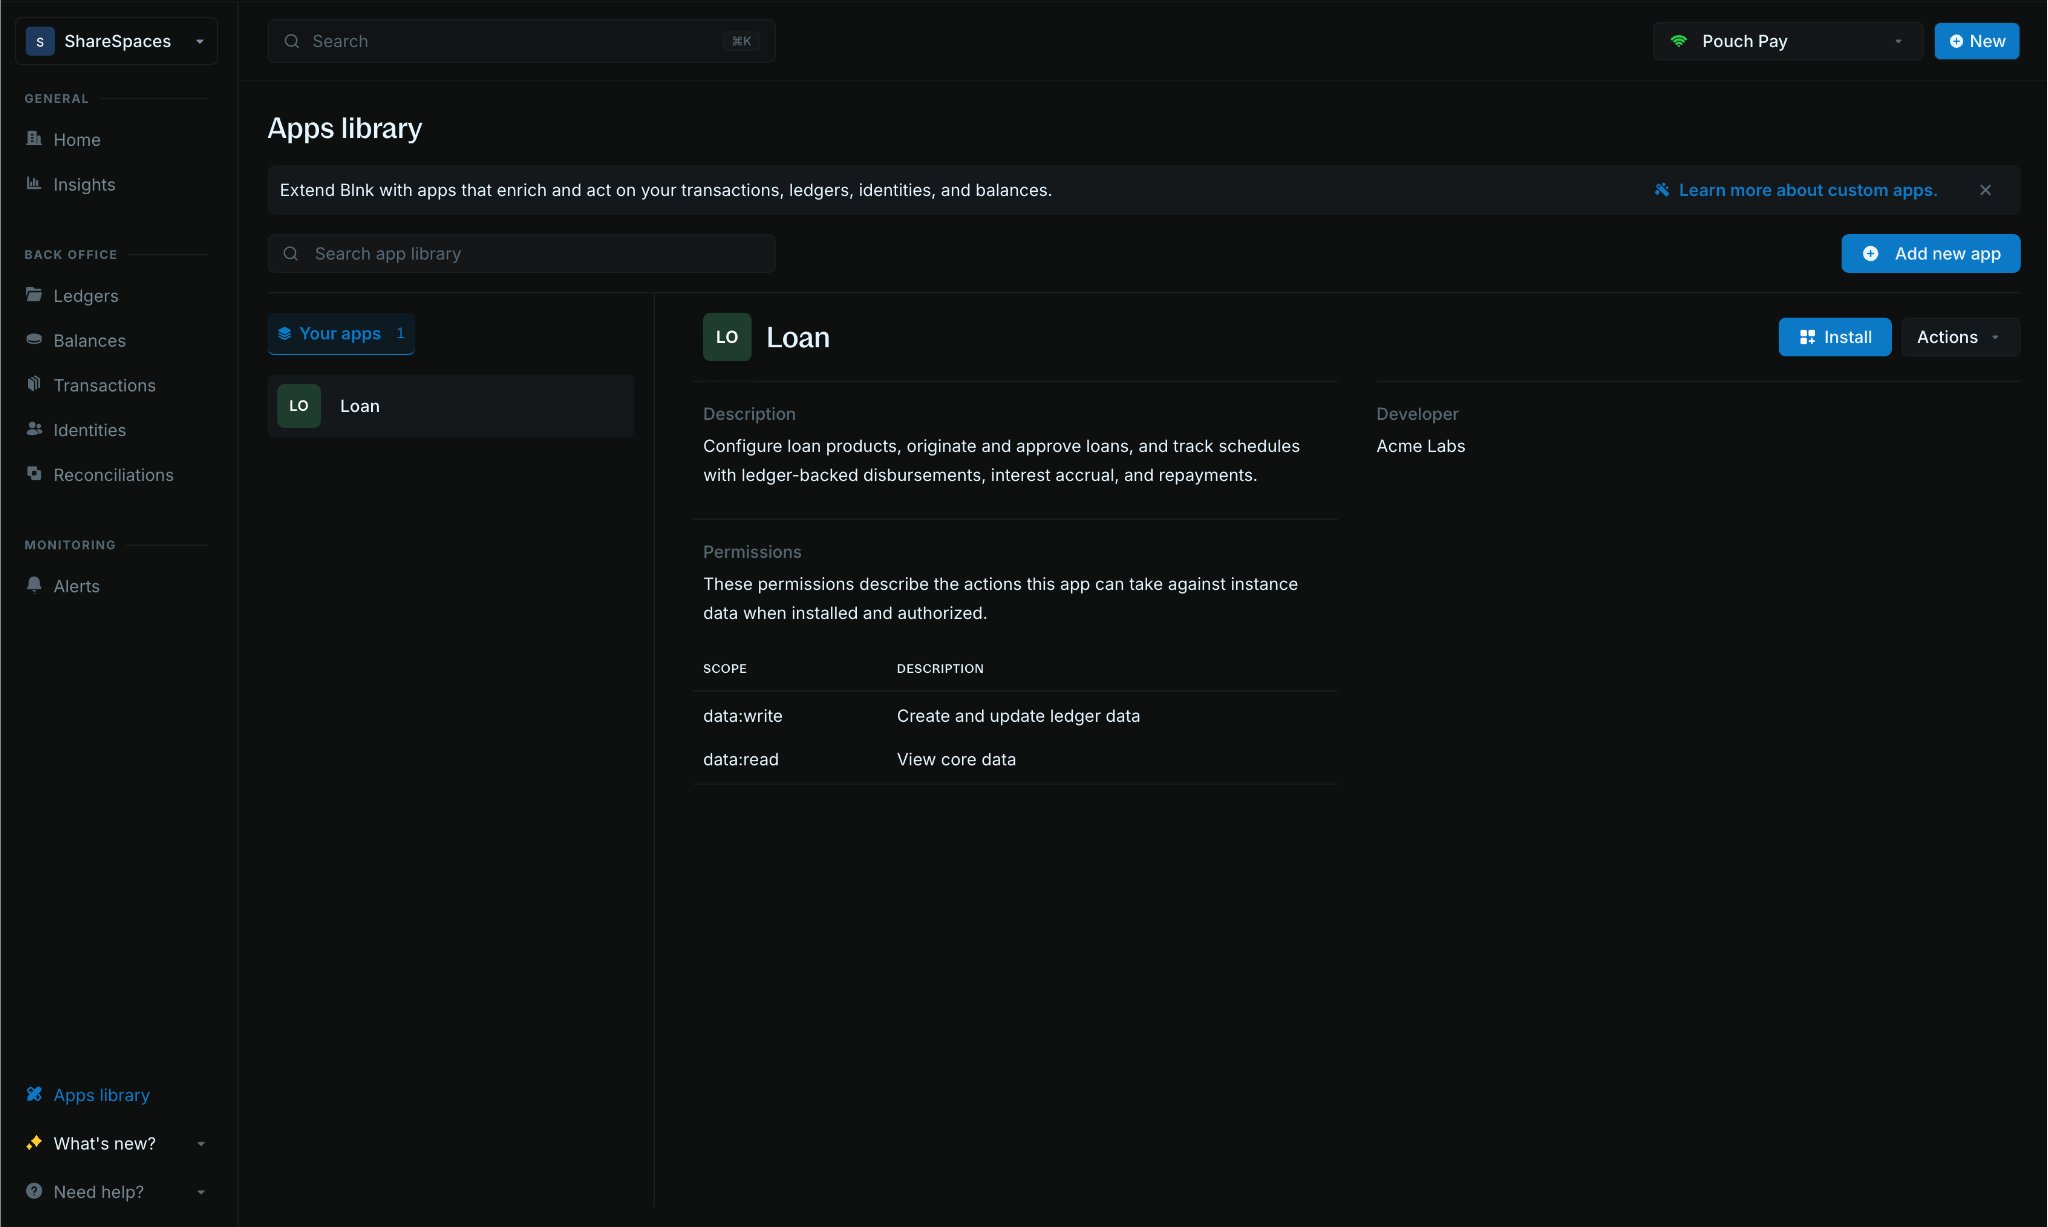Open Reconciliations from sidebar

tap(116, 475)
